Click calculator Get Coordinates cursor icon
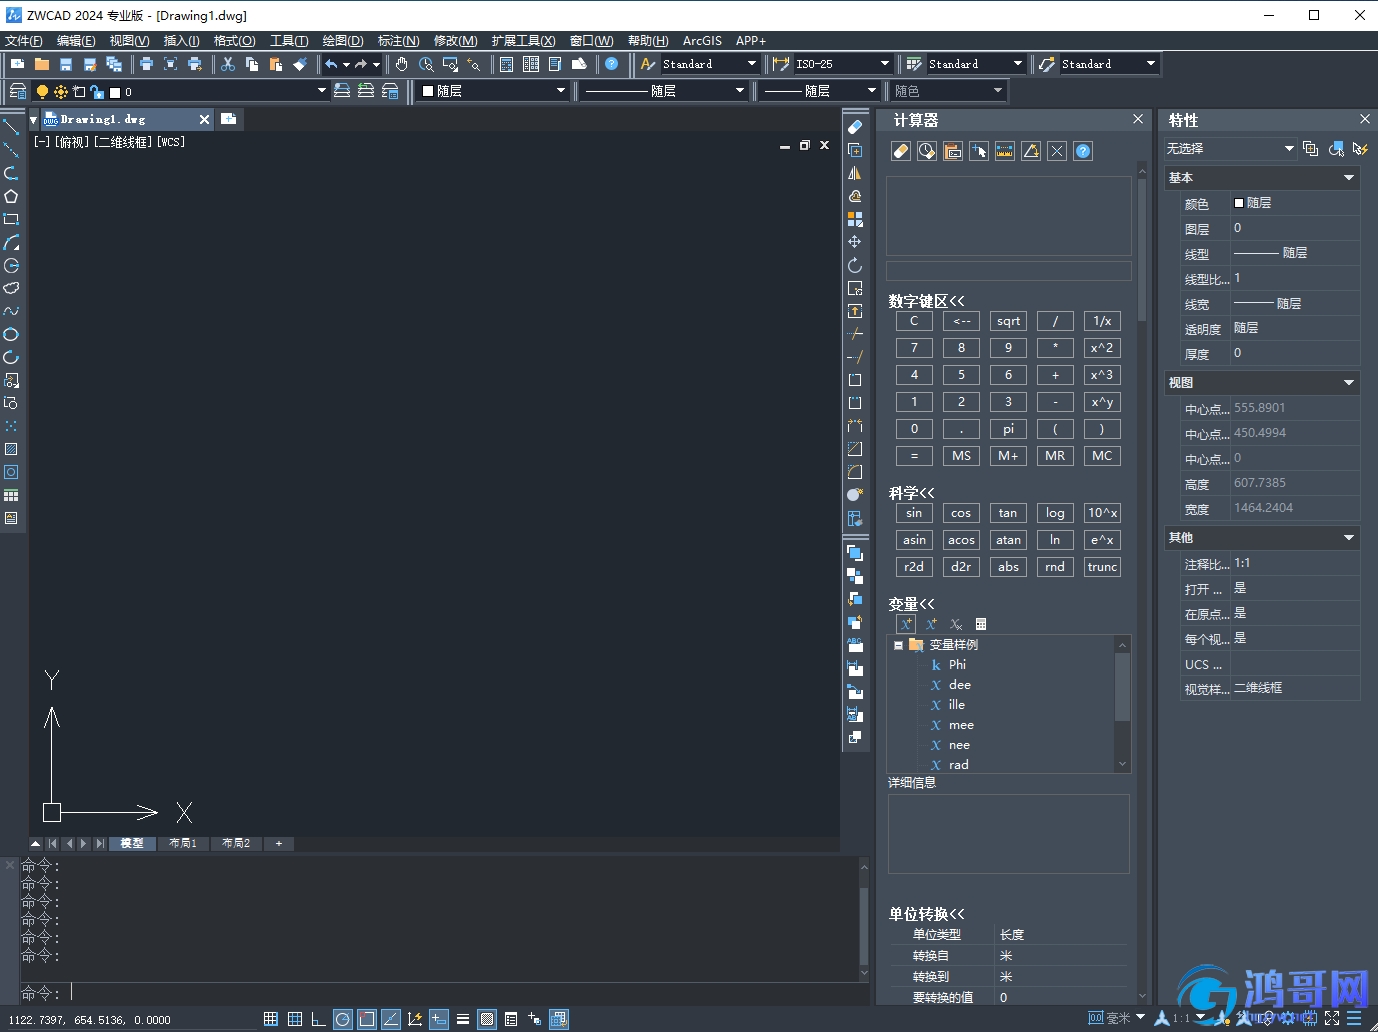This screenshot has width=1378, height=1032. point(979,151)
